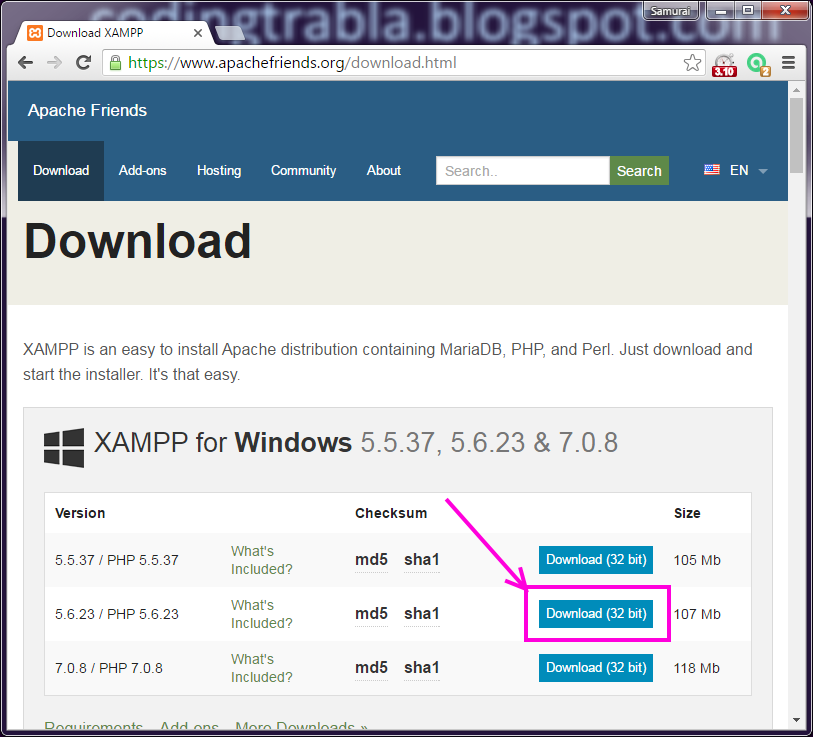Click the 105 Mb size value
This screenshot has height=737, width=813.
pyautogui.click(x=697, y=561)
